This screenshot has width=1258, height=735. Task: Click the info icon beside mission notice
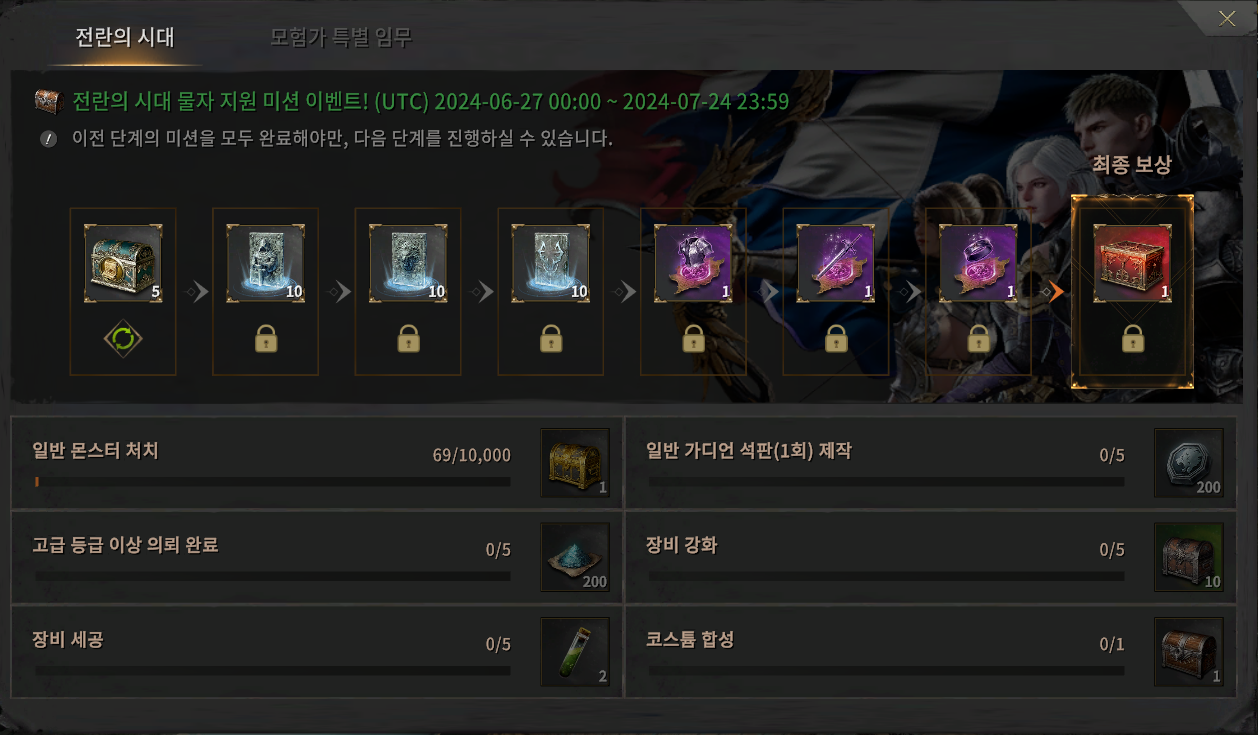click(49, 139)
